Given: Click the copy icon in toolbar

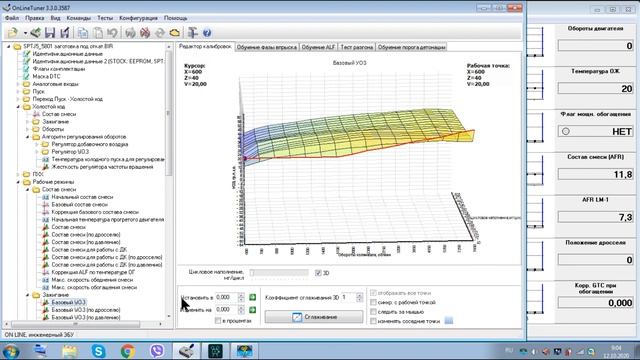Looking at the screenshot, I should pos(83,33).
